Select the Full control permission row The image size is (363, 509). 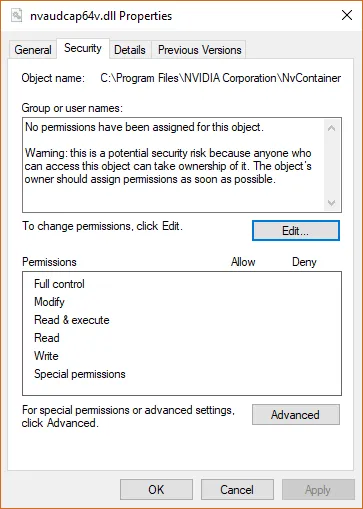[182, 284]
